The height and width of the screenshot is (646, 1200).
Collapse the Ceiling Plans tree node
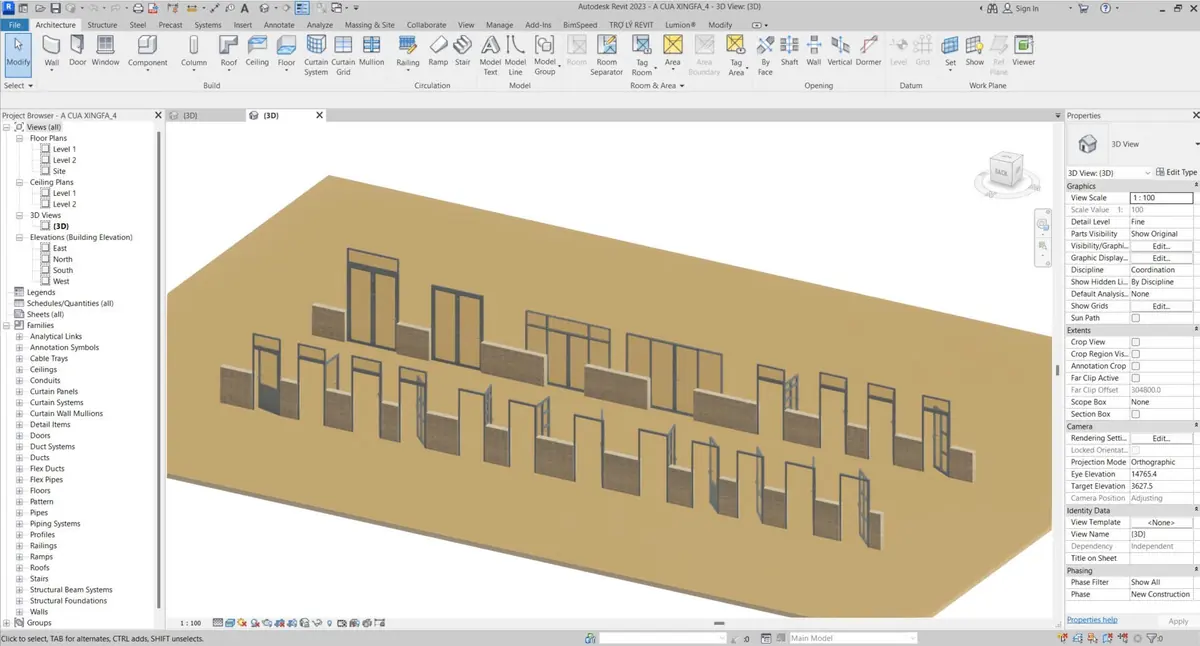pyautogui.click(x=20, y=182)
